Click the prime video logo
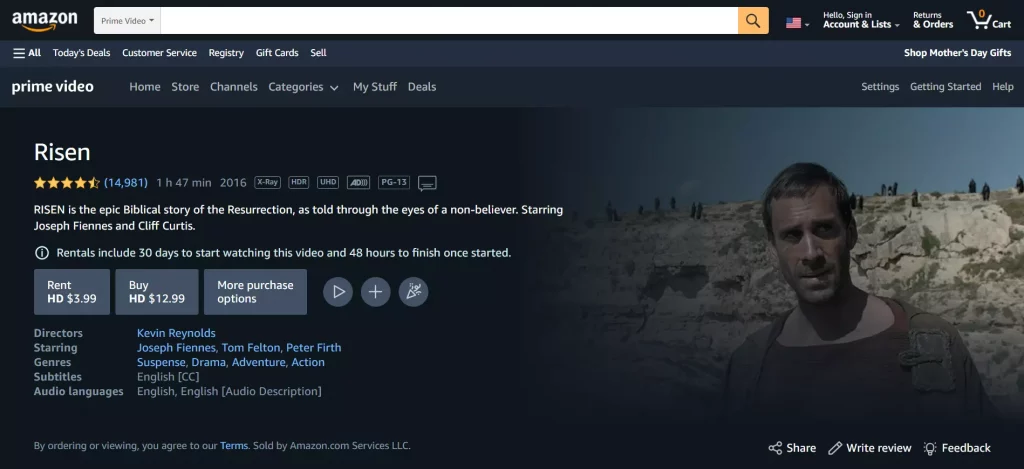 [53, 87]
